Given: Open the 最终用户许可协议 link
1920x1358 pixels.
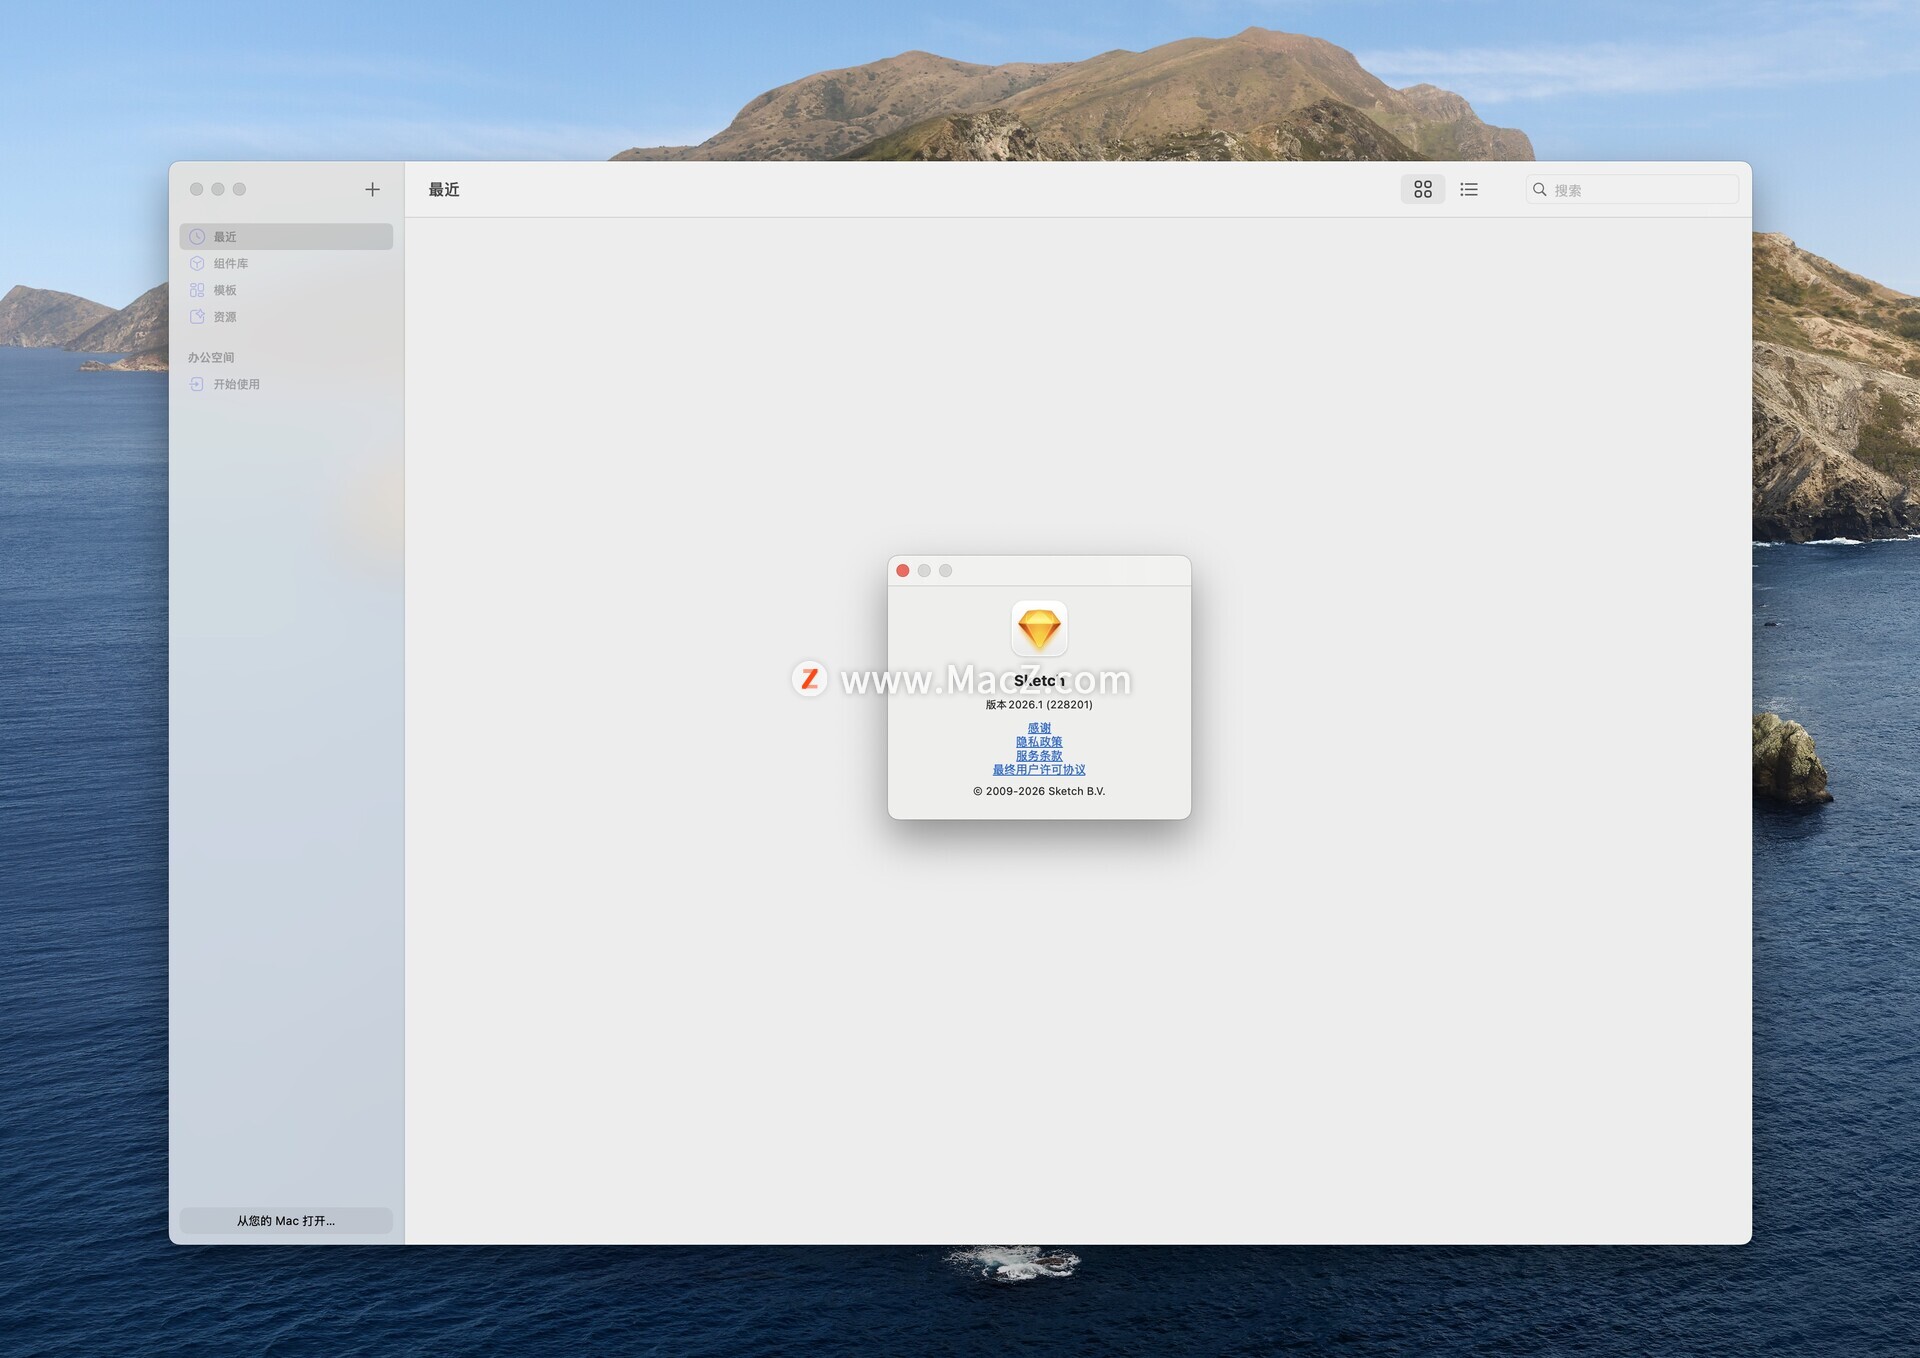Looking at the screenshot, I should tap(1039, 770).
